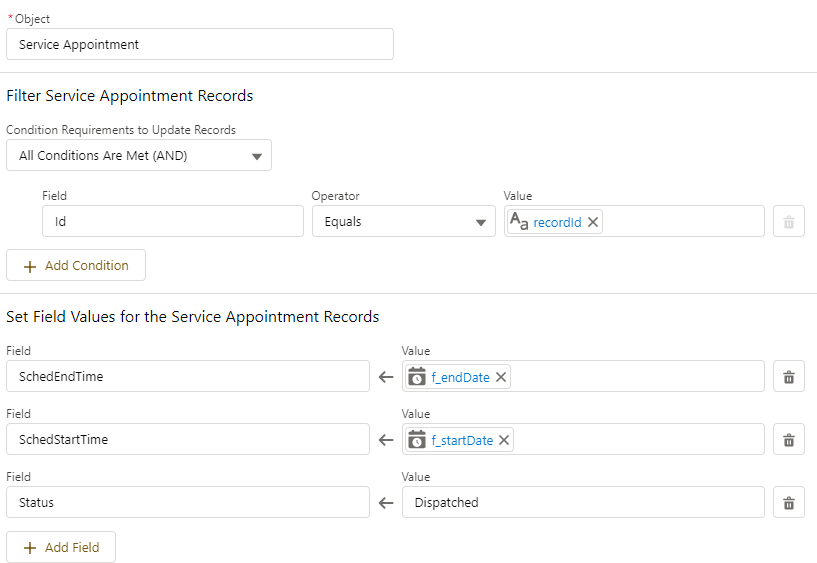817x563 pixels.
Task: Remove the f_startDate value pill
Action: [504, 440]
